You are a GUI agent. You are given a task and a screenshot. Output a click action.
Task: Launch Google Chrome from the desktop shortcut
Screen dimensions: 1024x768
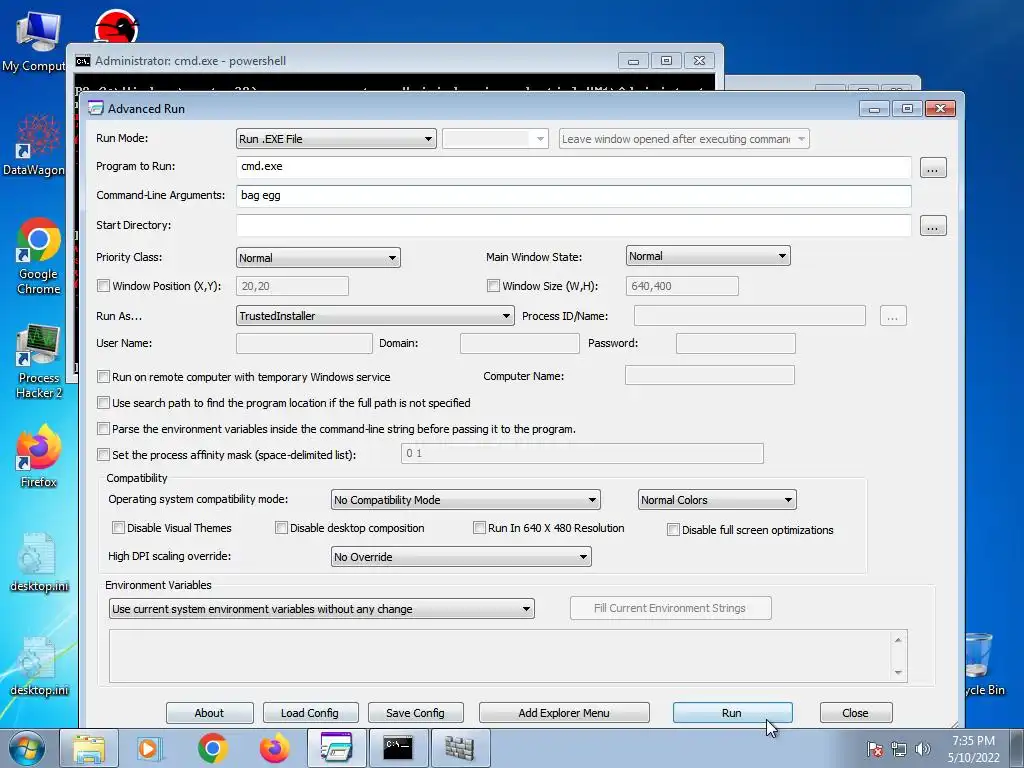[39, 256]
